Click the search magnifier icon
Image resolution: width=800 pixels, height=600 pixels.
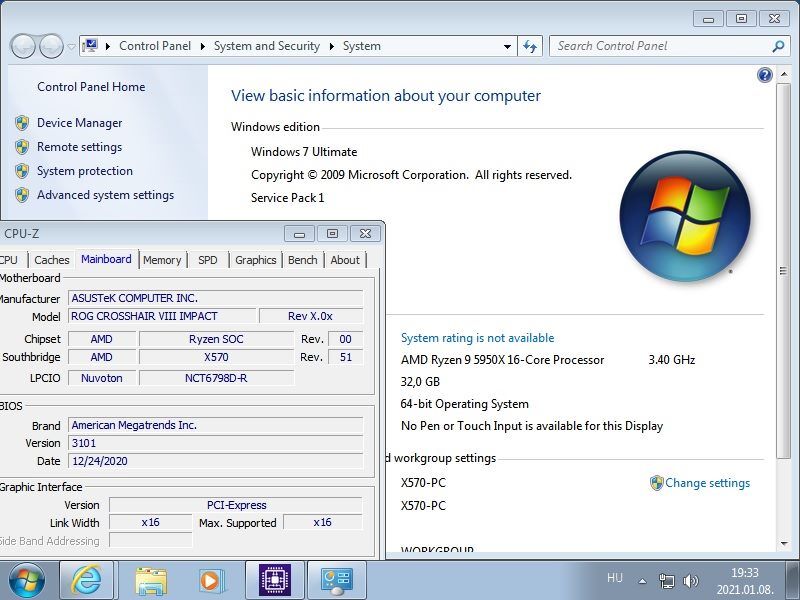(778, 46)
